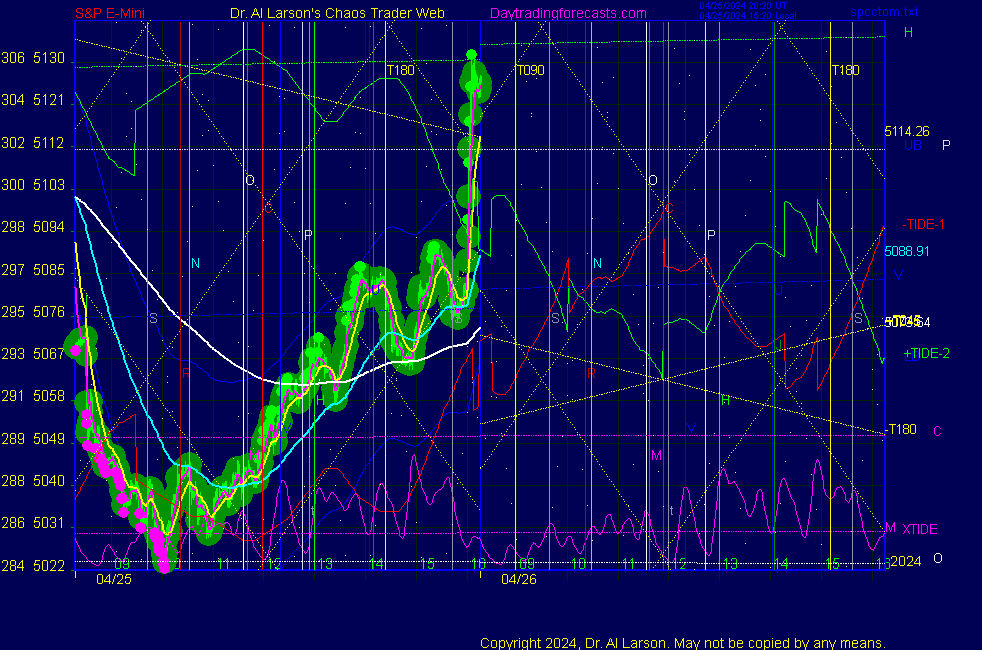Click the 10 hour label in the 04/26 session

[579, 564]
